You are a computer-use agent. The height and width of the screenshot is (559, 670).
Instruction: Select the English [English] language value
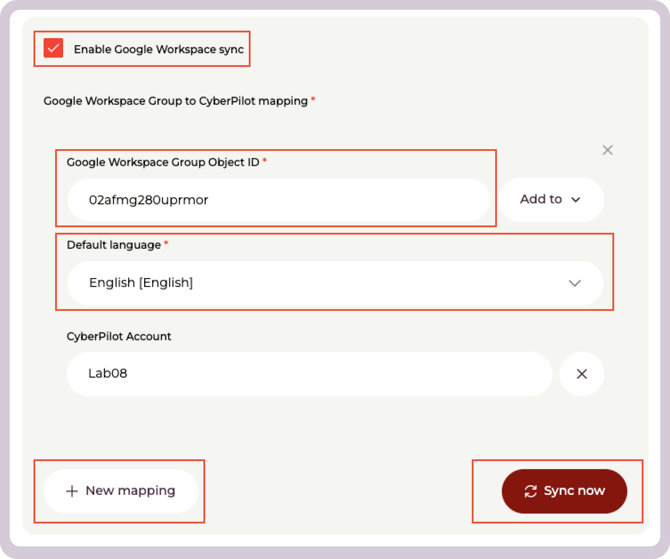(141, 283)
